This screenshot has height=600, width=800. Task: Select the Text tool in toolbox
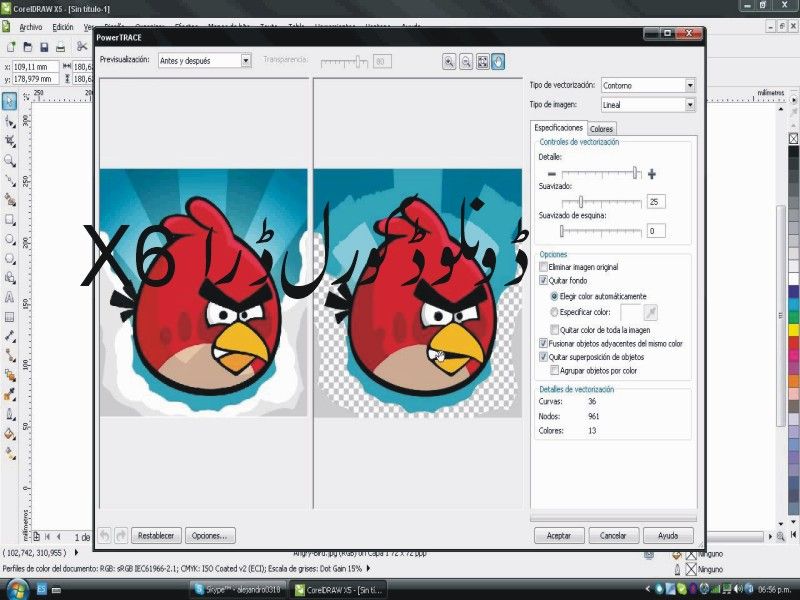pos(10,297)
